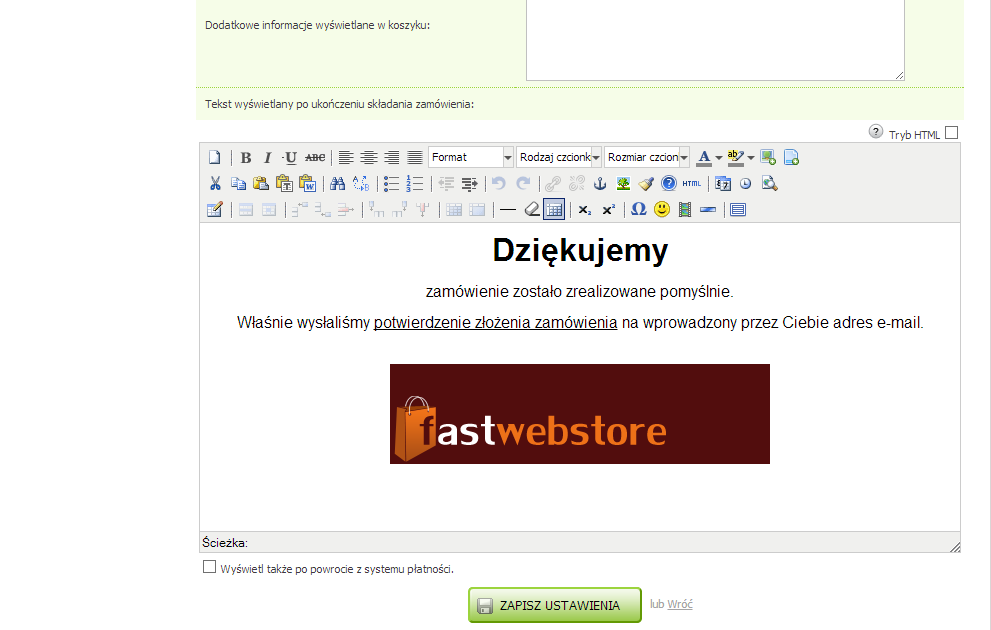The width and height of the screenshot is (991, 630).
Task: Click the Paste icon
Action: [x=261, y=183]
